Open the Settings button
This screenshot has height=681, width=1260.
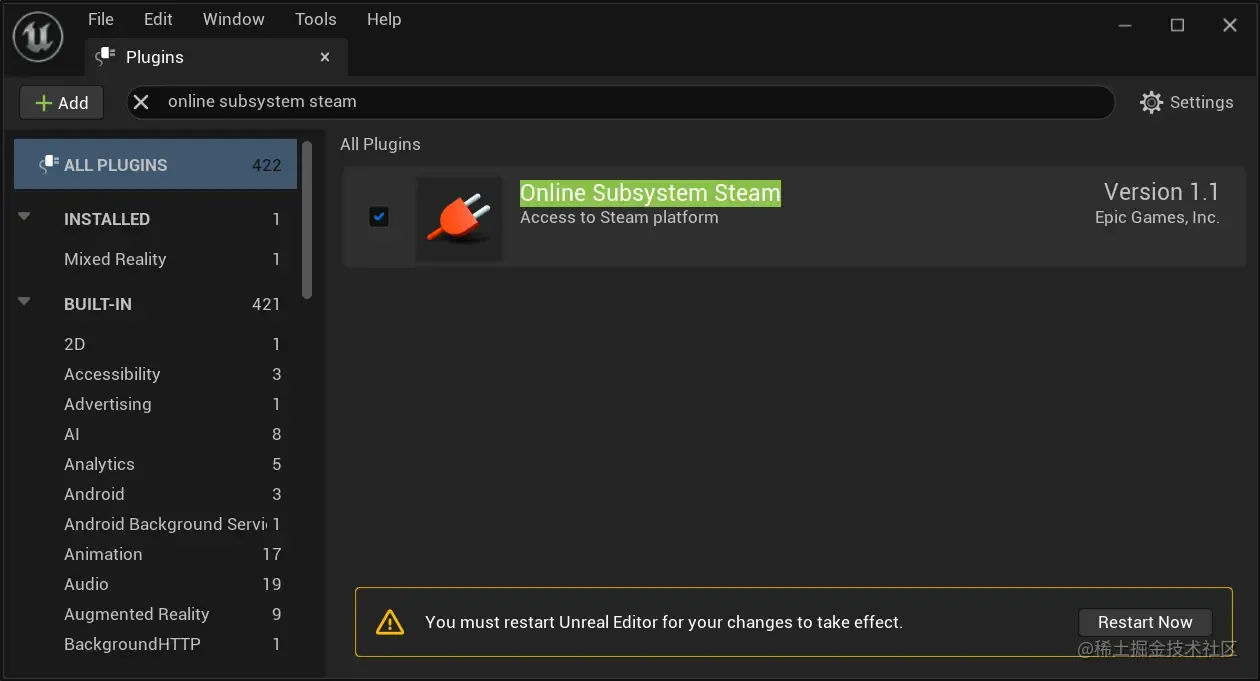pyautogui.click(x=1187, y=102)
